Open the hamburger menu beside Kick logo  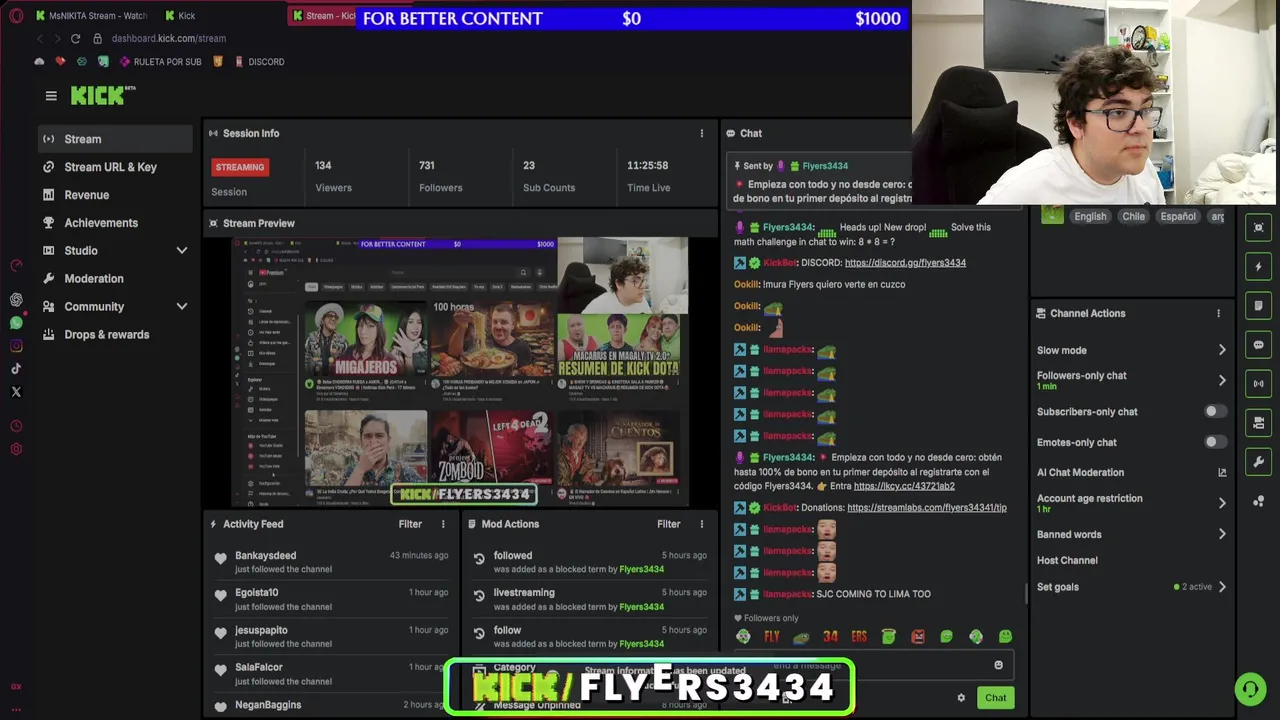tap(51, 96)
